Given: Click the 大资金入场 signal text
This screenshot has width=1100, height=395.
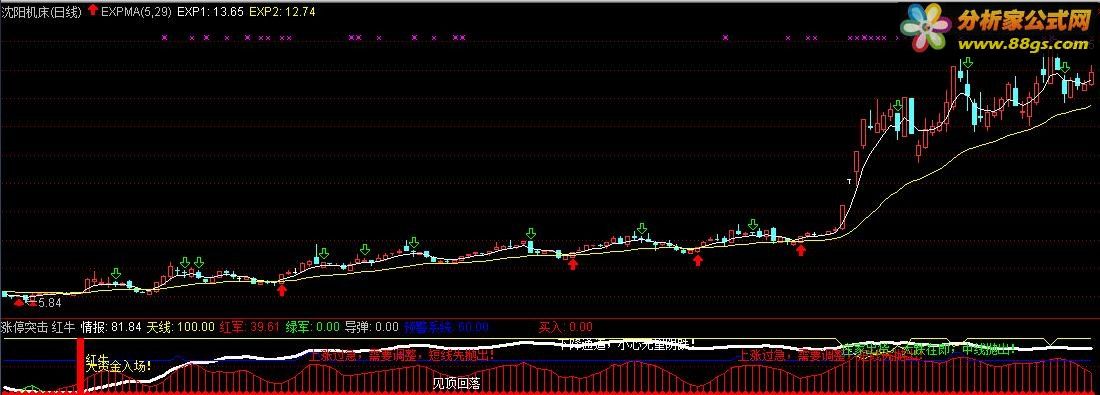Looking at the screenshot, I should 119,366.
